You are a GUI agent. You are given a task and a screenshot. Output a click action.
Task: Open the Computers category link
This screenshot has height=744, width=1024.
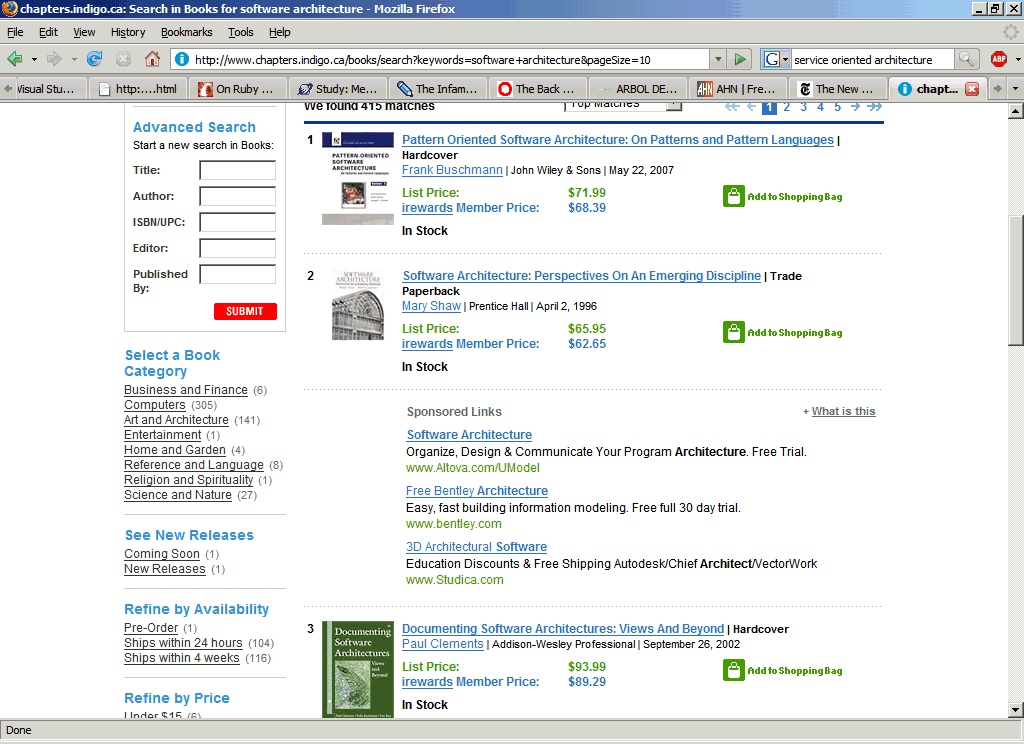155,405
